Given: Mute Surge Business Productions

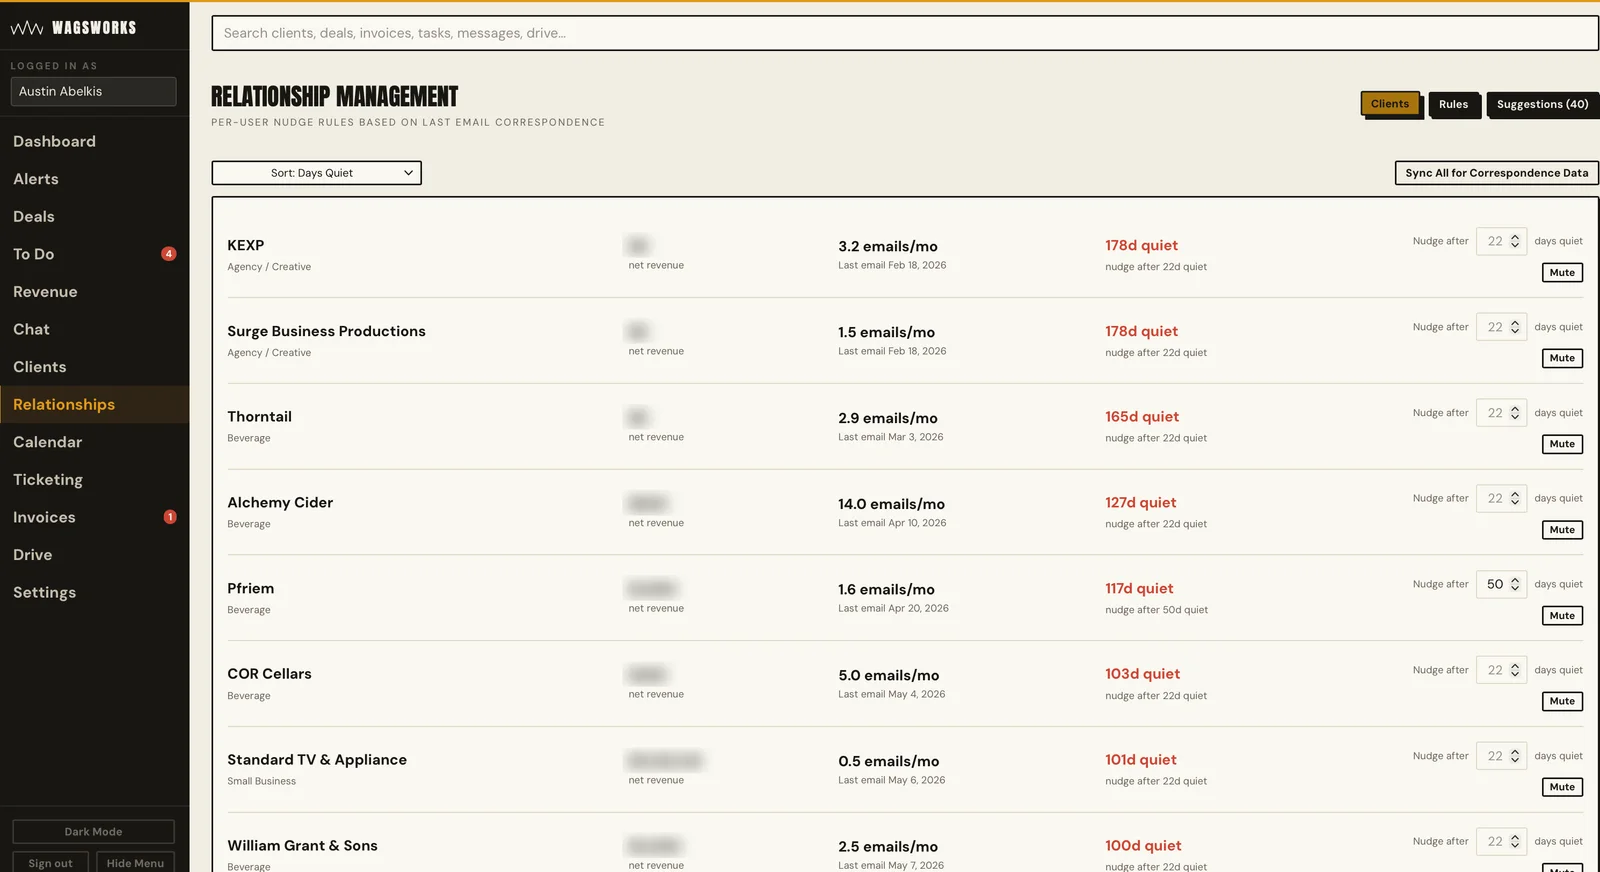Looking at the screenshot, I should click(1562, 358).
